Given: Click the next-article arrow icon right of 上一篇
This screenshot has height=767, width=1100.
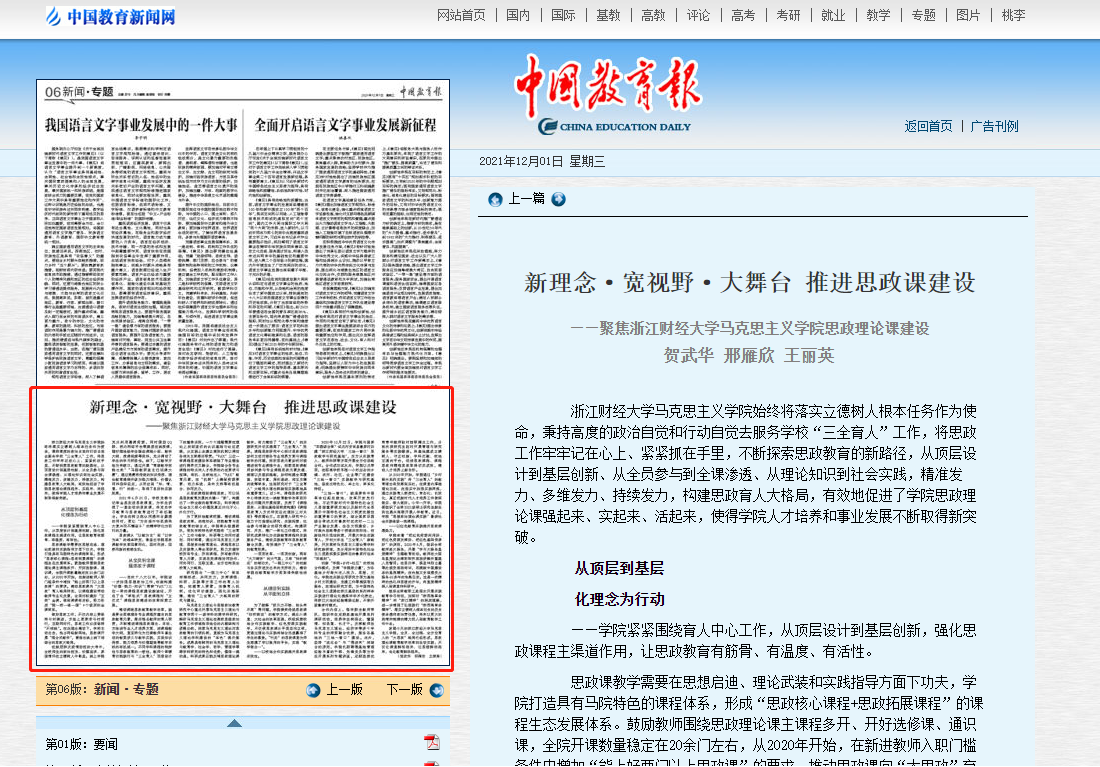Looking at the screenshot, I should tap(558, 199).
